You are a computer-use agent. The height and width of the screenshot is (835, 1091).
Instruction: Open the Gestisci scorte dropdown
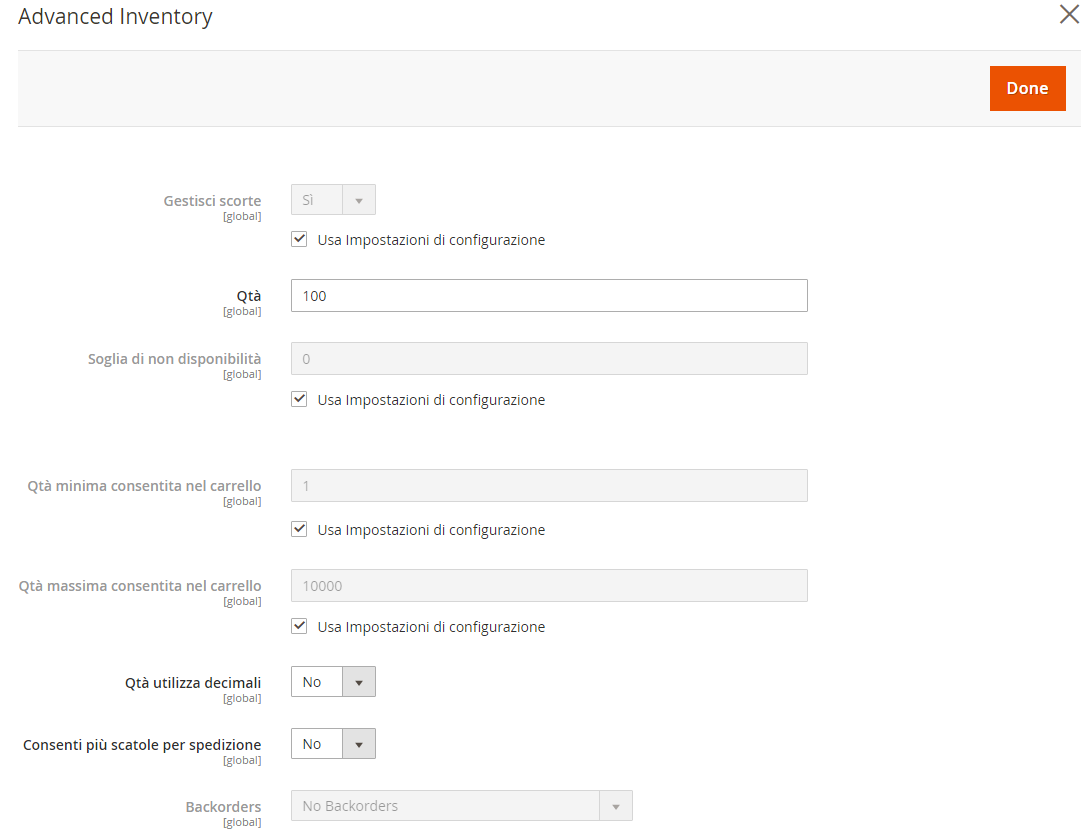[x=333, y=199]
